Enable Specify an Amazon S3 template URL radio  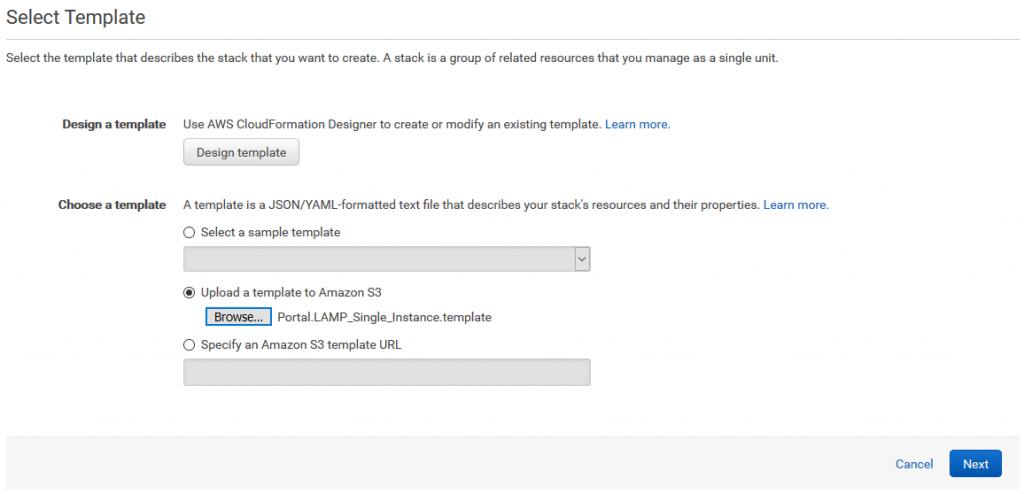pyautogui.click(x=189, y=344)
